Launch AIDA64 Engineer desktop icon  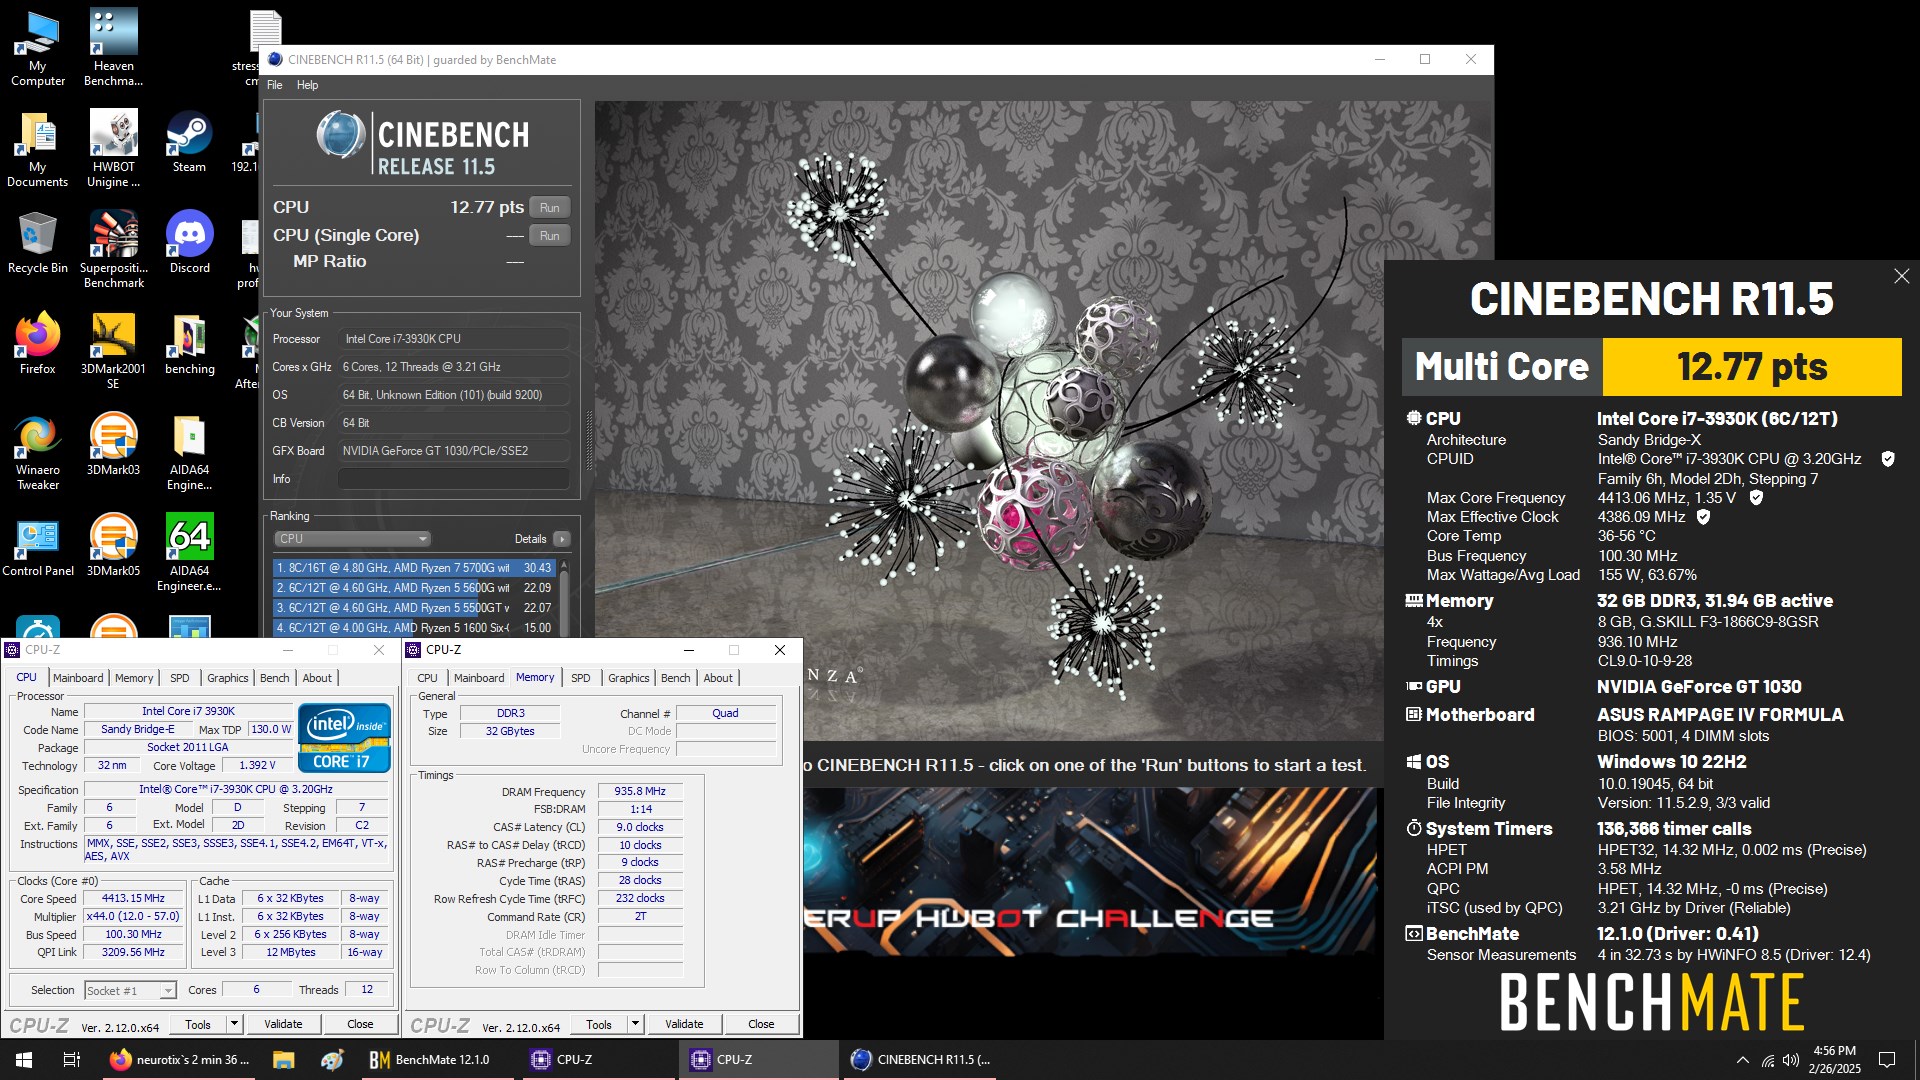[x=189, y=552]
